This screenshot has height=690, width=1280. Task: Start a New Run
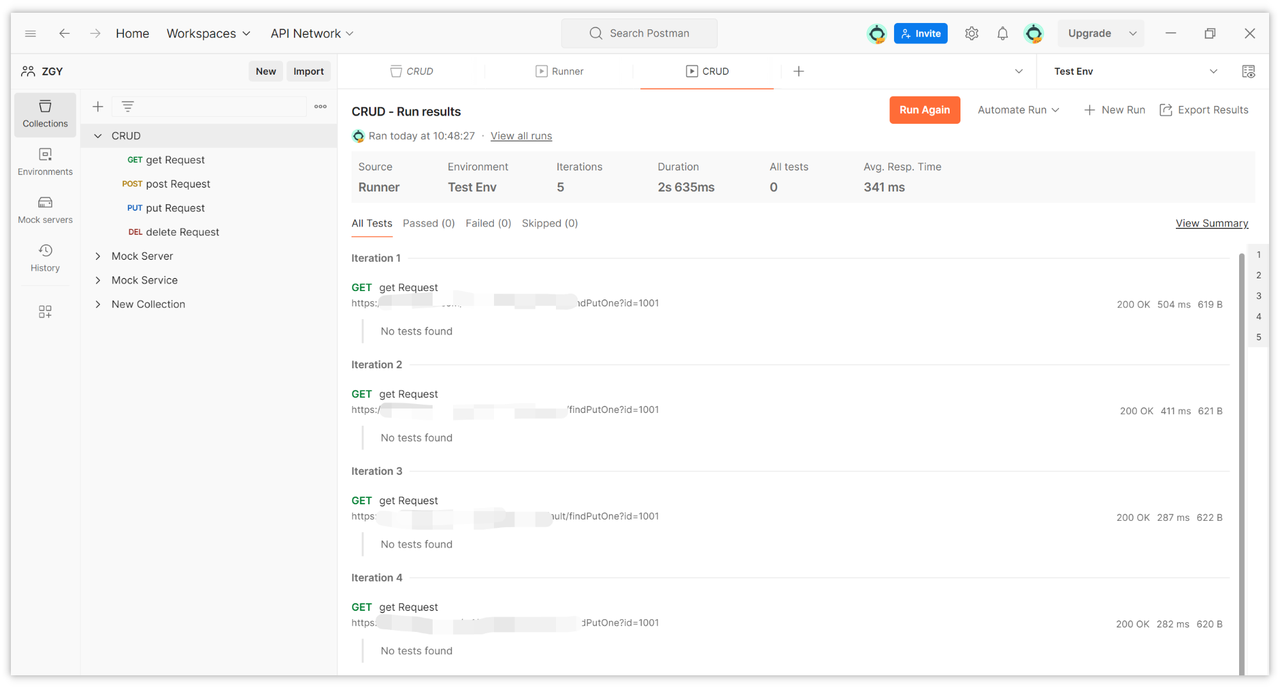(x=1114, y=110)
